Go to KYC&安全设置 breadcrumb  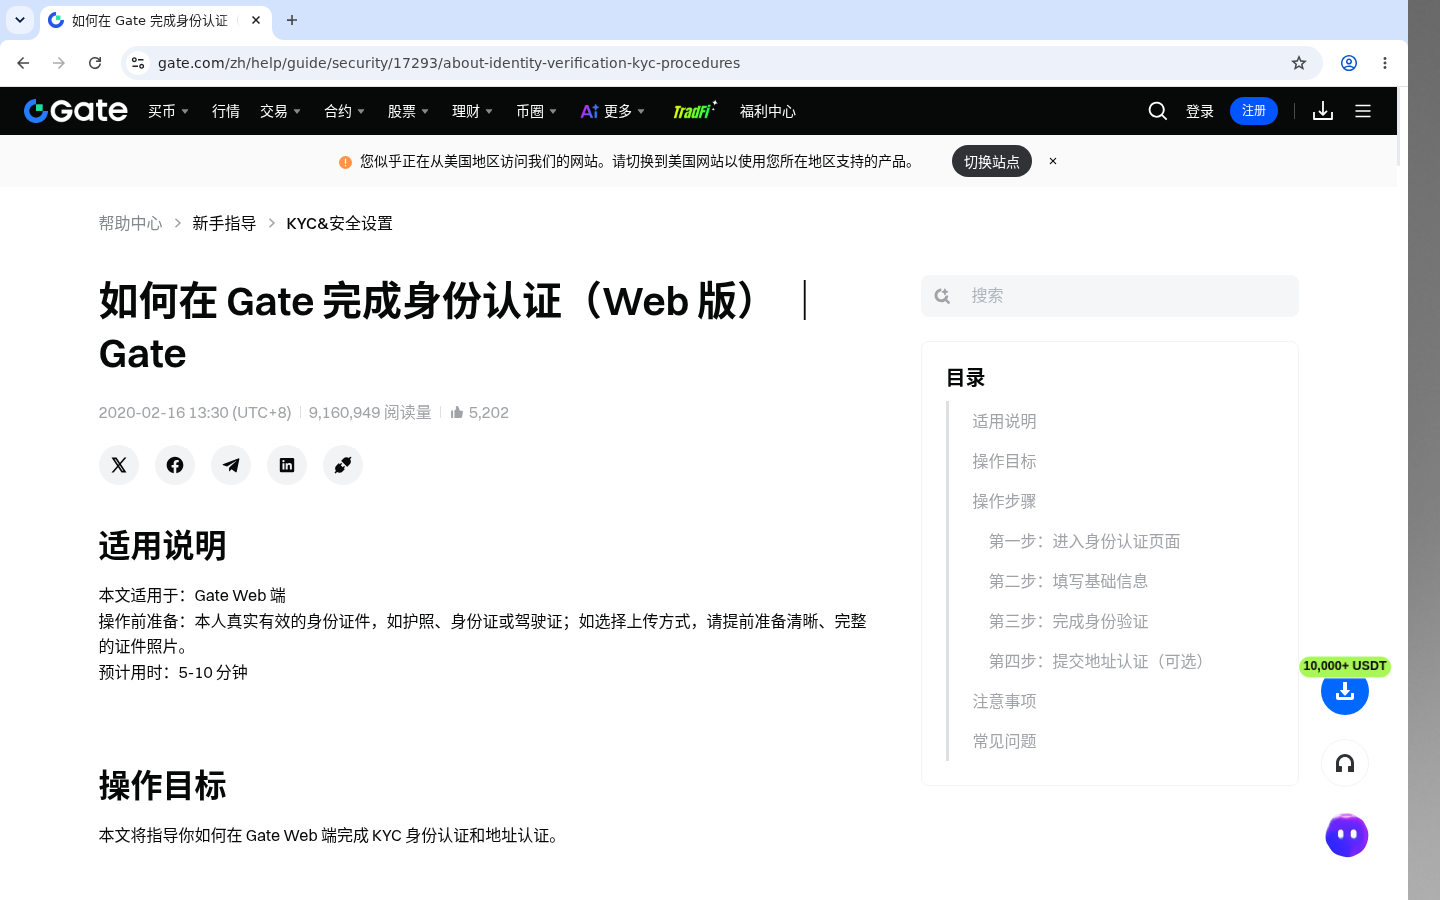pyautogui.click(x=339, y=223)
